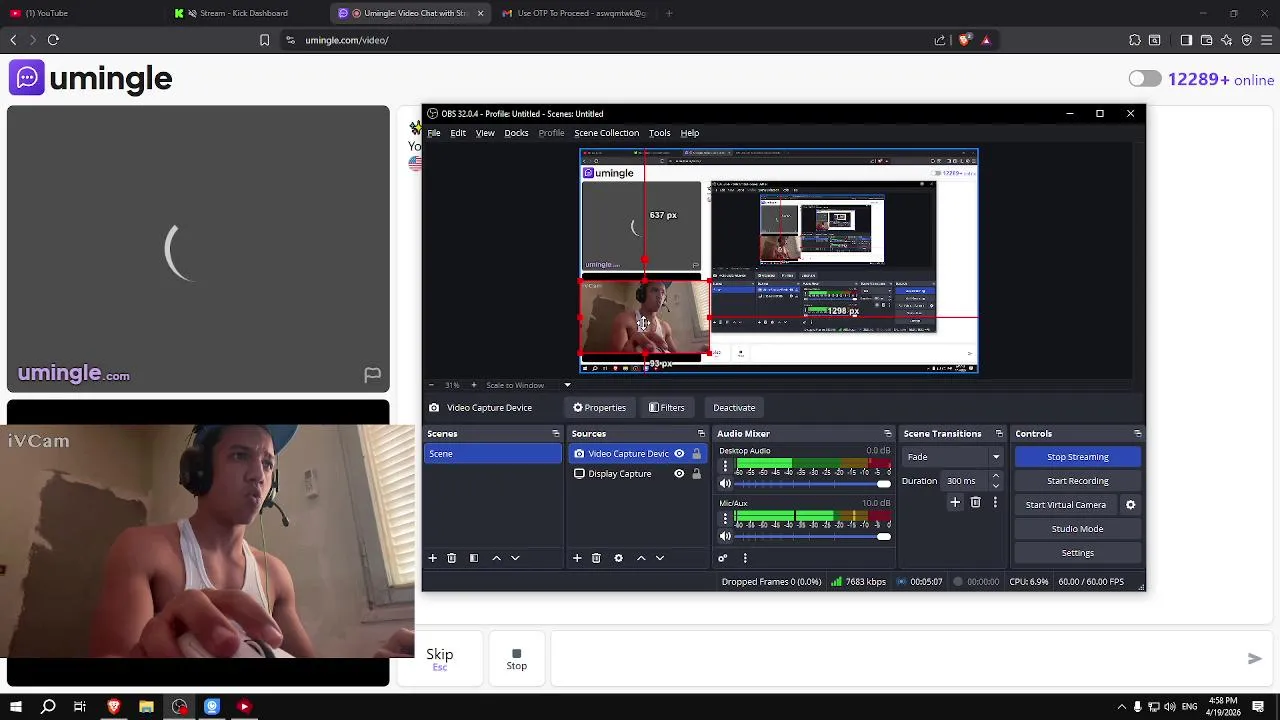
Task: Click Stop Streaming button
Action: click(x=1077, y=457)
